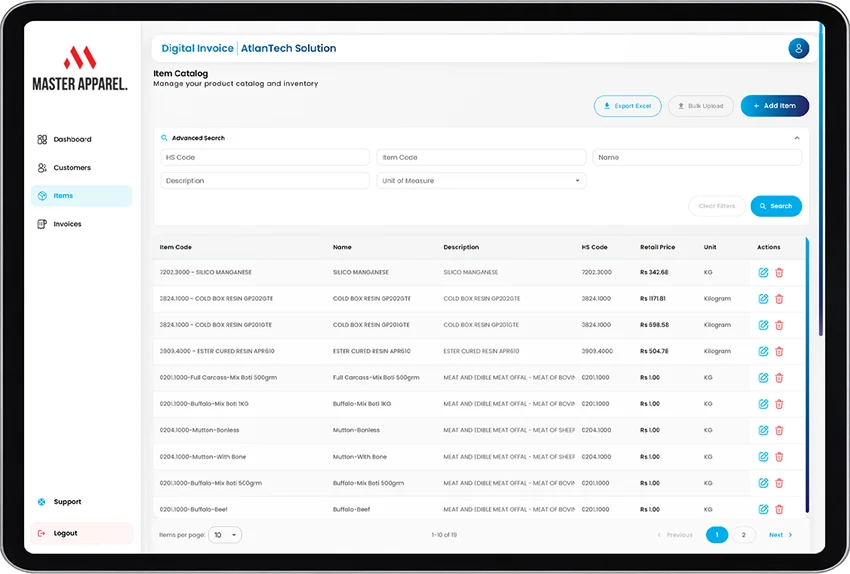Edit the COLD BOX RESIN GP202GTE item
This screenshot has width=850, height=574.
click(763, 299)
